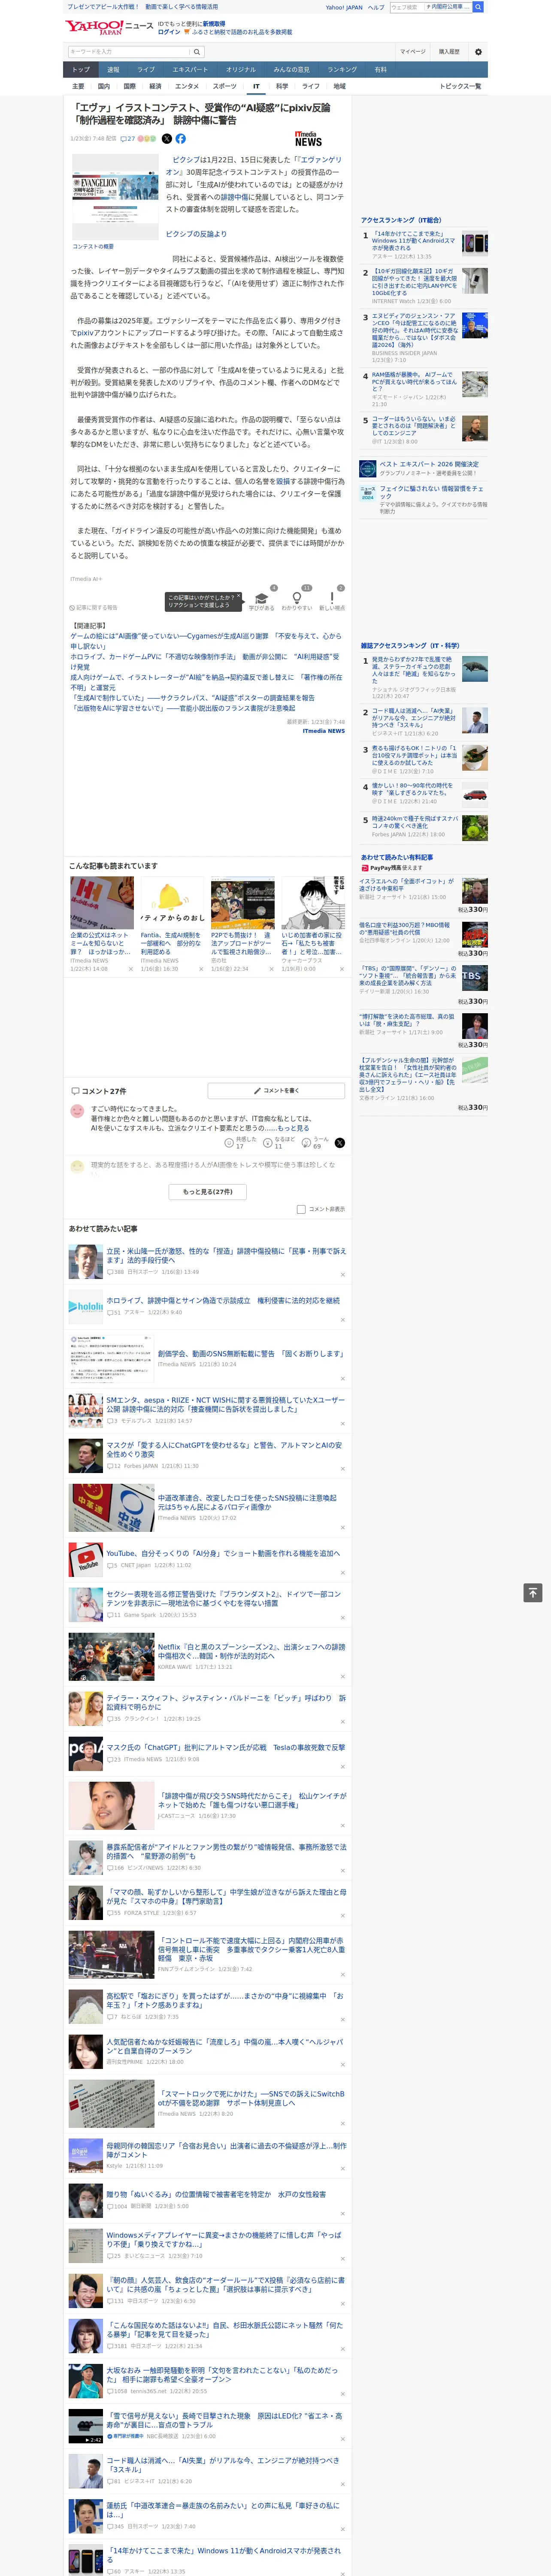551x2576 pixels.
Task: Click the blue web search magnifier button
Action: (478, 7)
